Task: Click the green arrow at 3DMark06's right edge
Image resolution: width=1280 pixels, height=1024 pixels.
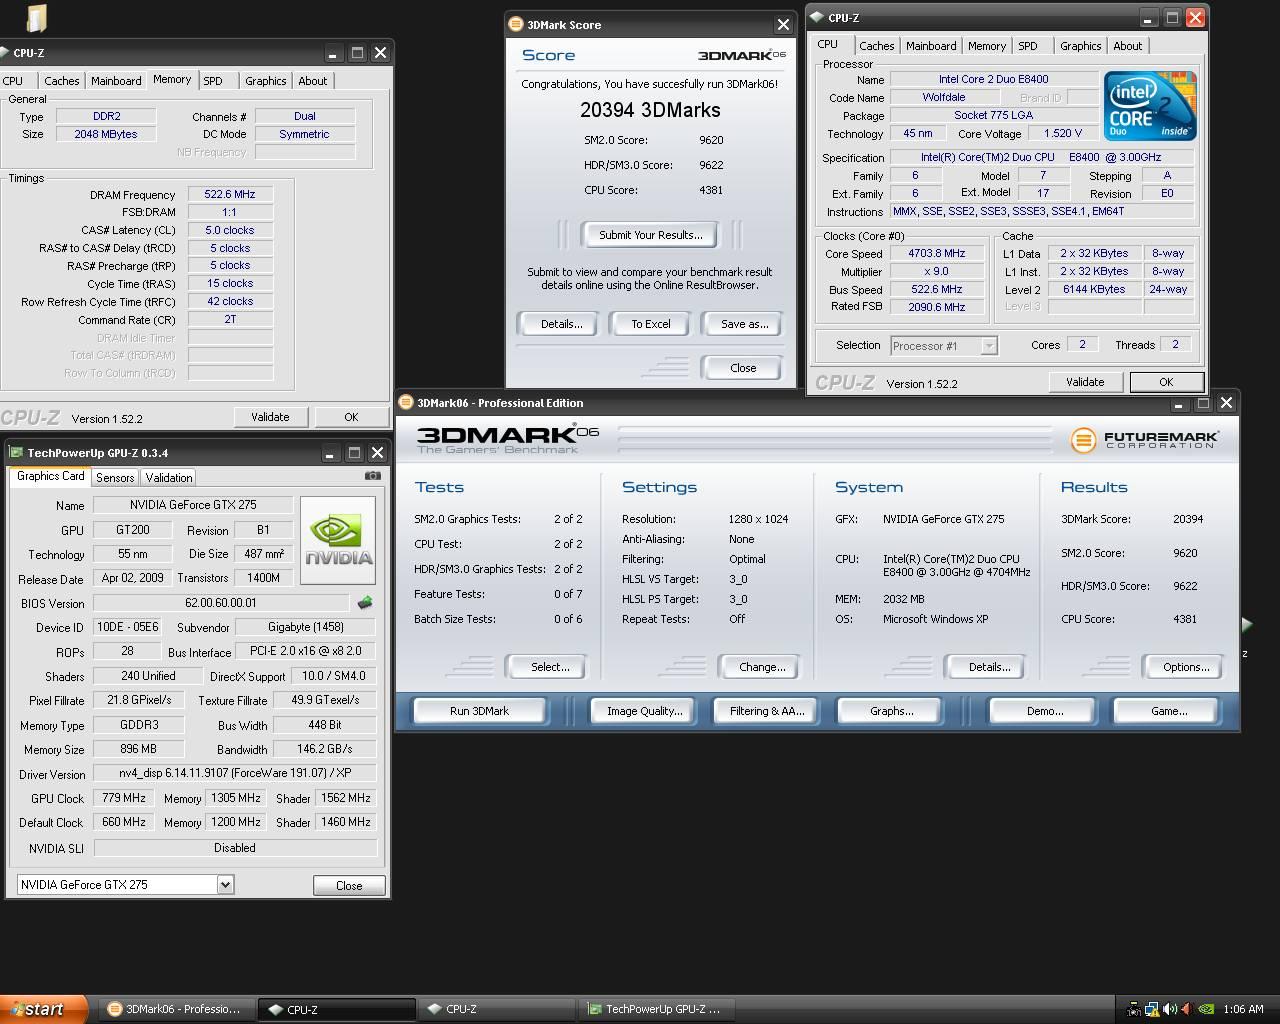Action: click(x=1246, y=625)
